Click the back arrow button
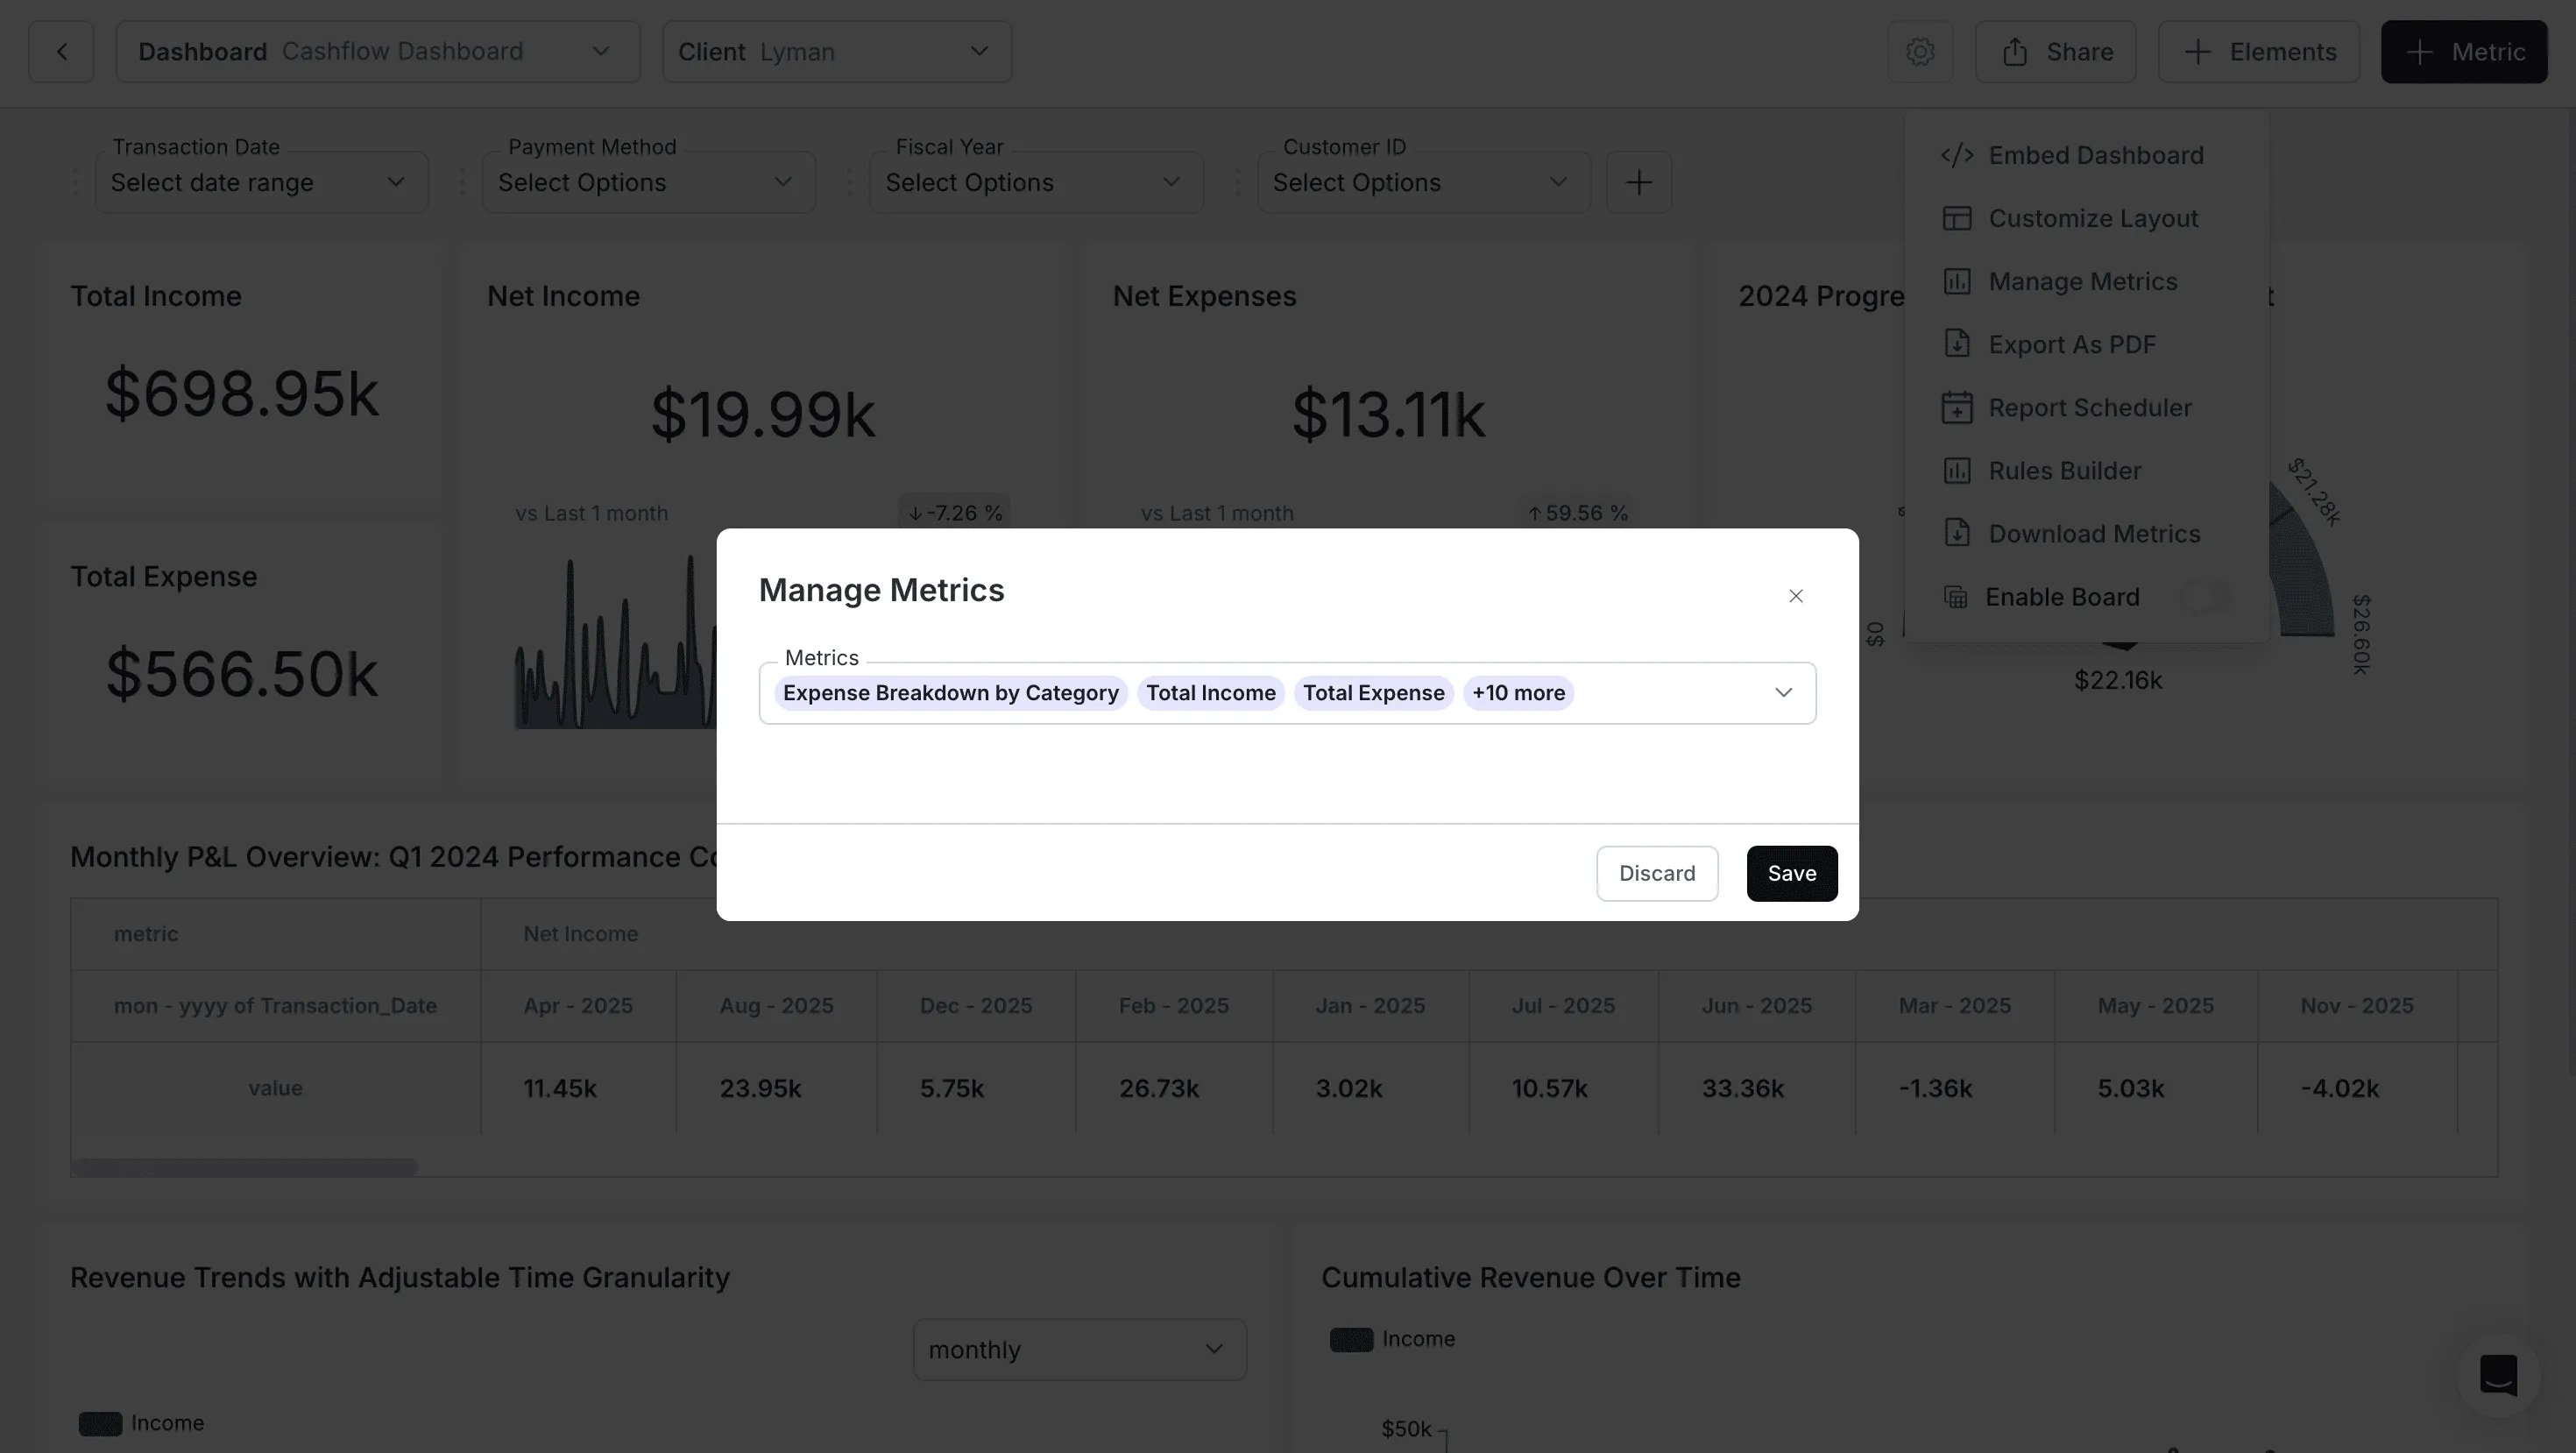The width and height of the screenshot is (2576, 1453). click(61, 52)
